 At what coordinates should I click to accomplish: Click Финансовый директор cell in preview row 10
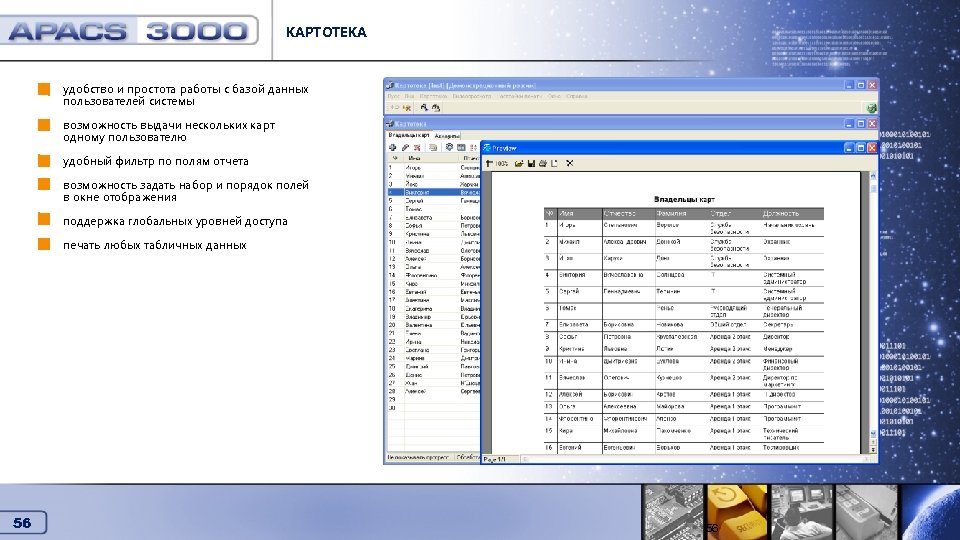click(781, 365)
